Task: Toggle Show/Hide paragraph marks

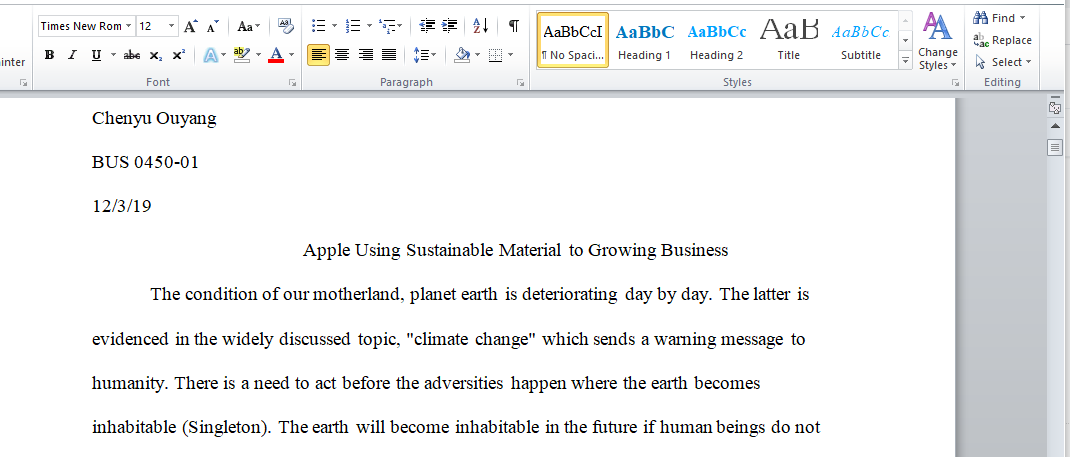Action: pyautogui.click(x=514, y=26)
